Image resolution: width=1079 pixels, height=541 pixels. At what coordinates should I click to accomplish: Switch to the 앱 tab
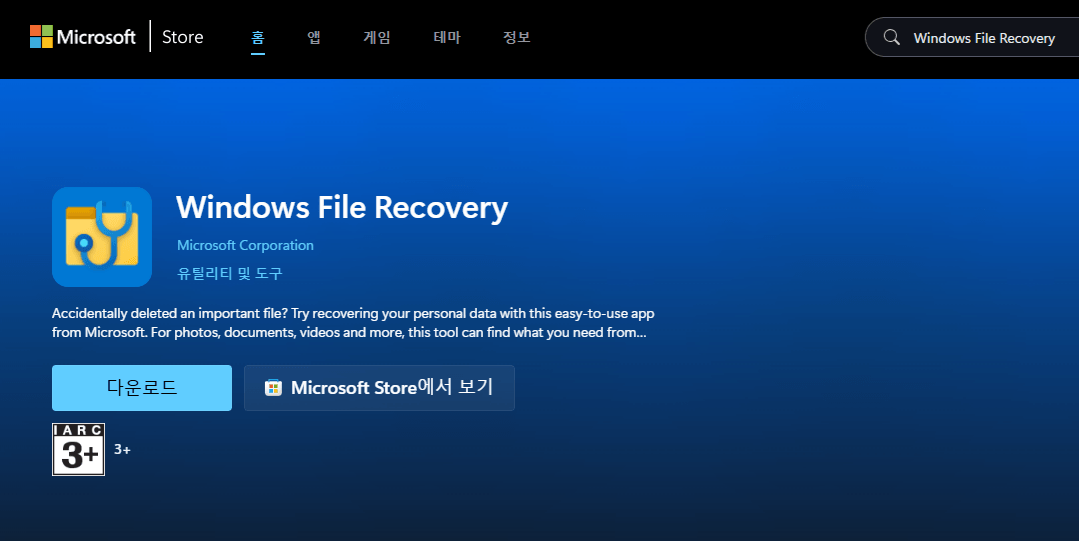(x=314, y=38)
